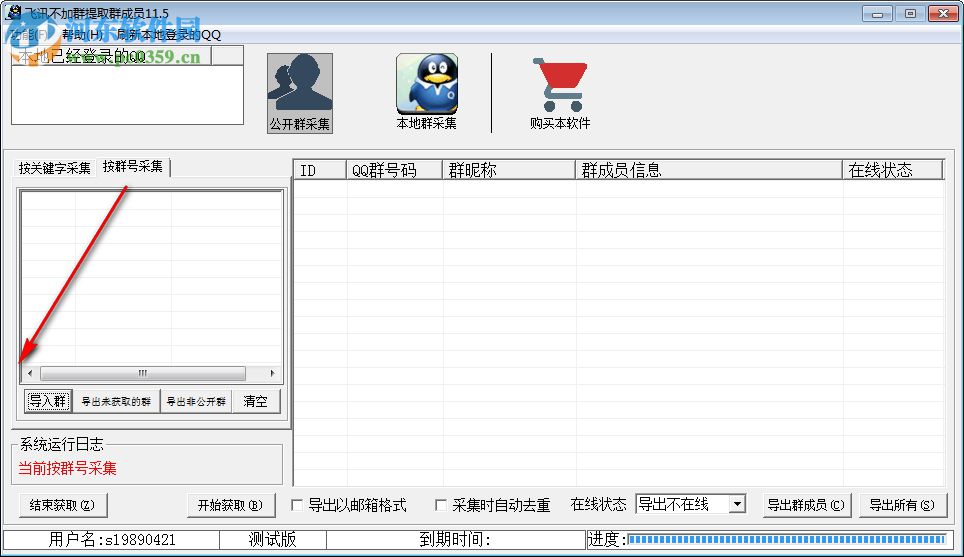Click the 当前按群号采集 log text
This screenshot has width=964, height=557.
coord(68,468)
